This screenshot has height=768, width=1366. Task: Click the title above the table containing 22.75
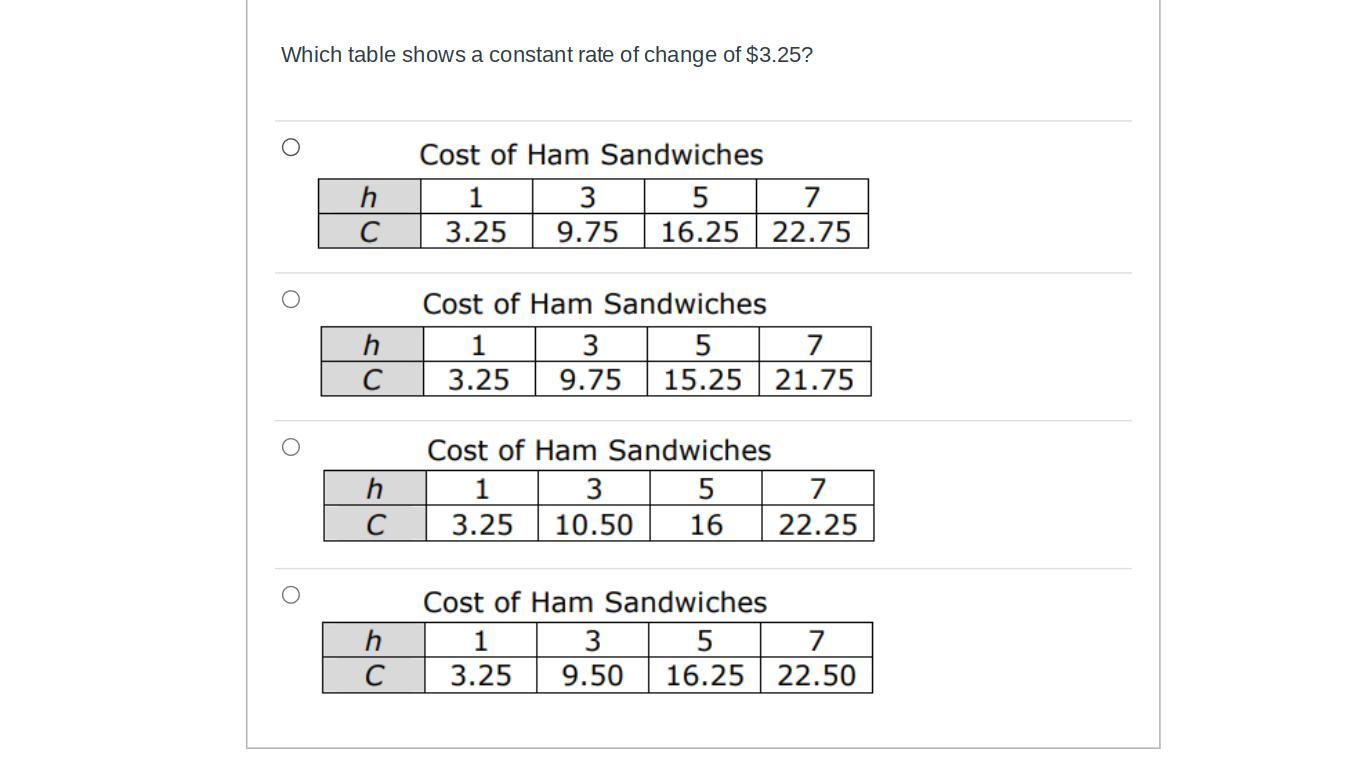pyautogui.click(x=591, y=155)
